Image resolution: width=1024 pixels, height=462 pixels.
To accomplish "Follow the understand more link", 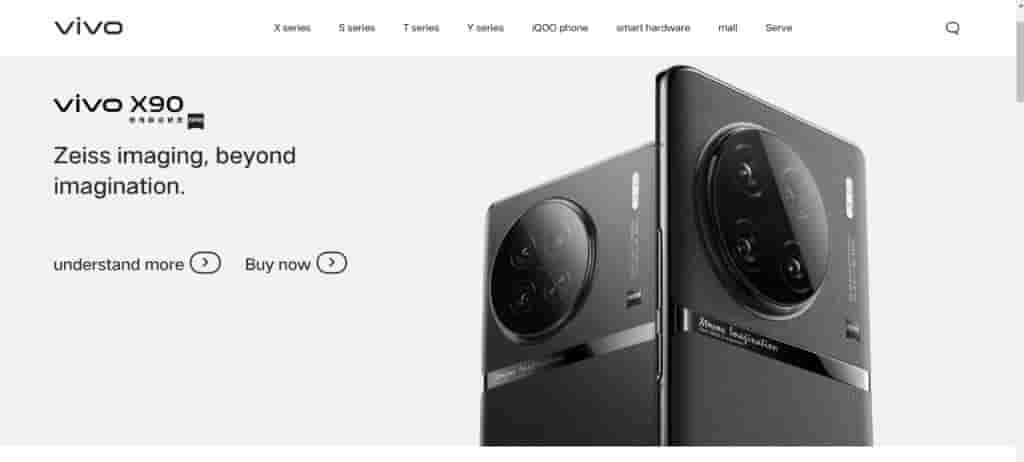I will coord(118,265).
